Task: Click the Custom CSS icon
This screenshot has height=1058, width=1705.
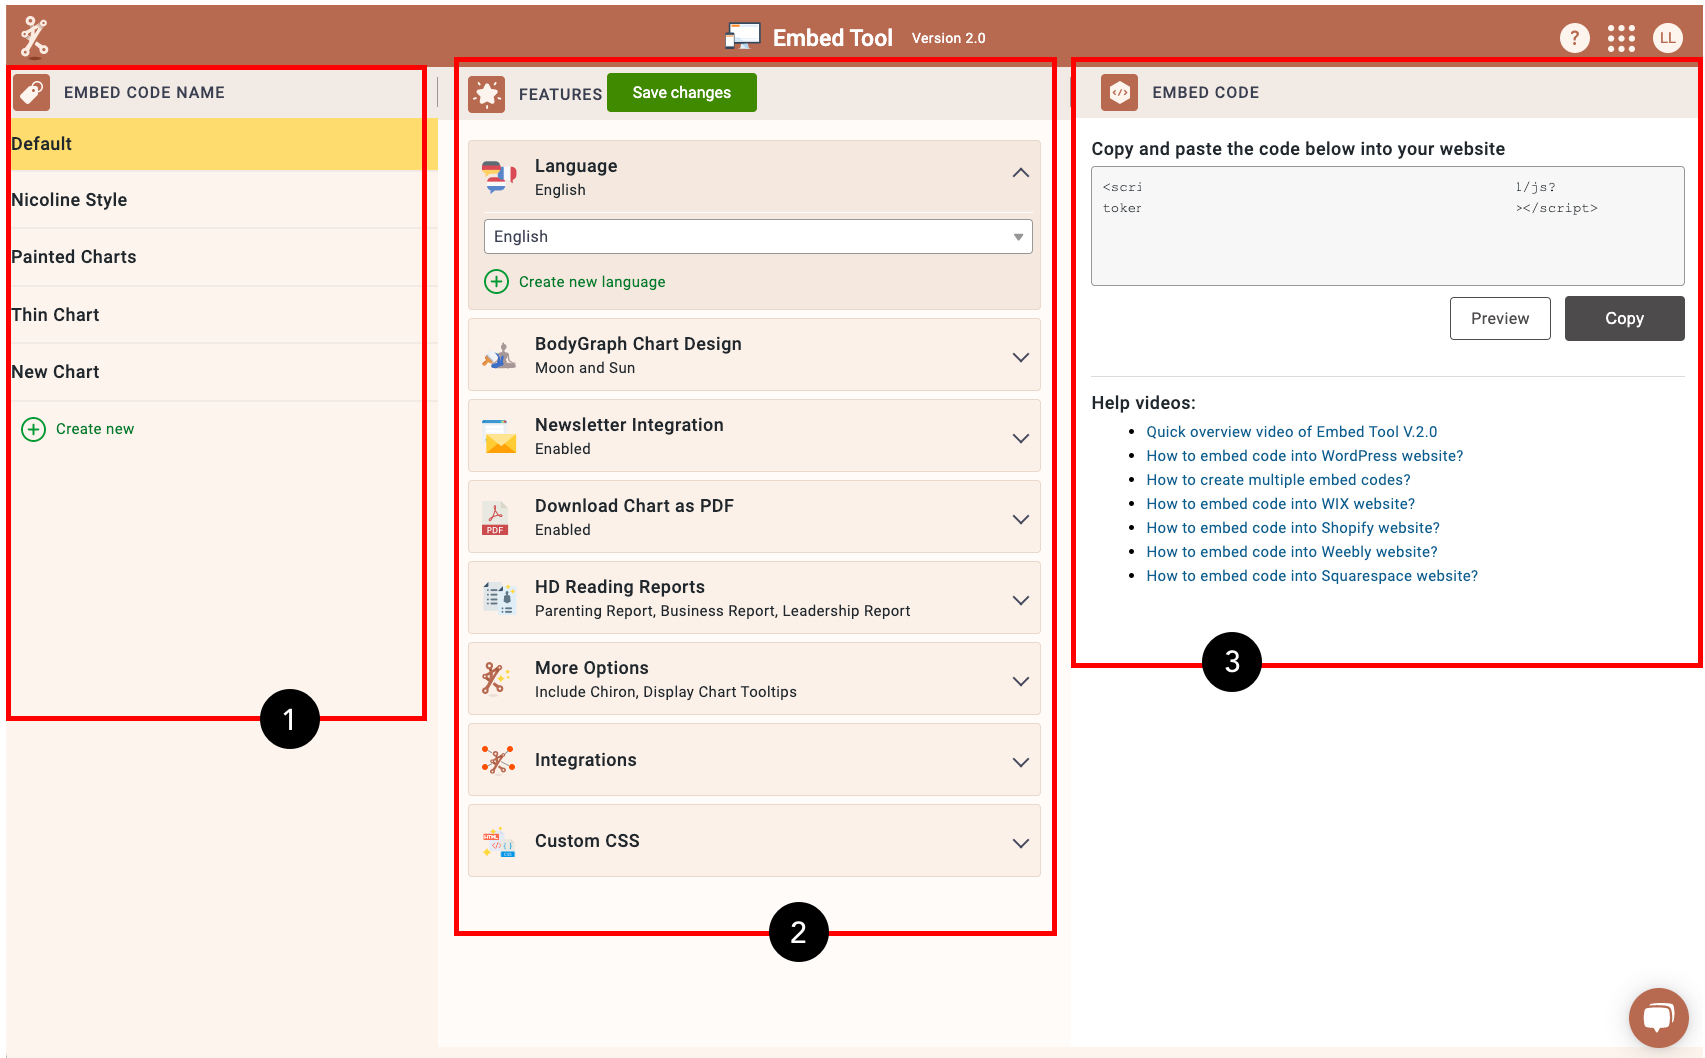Action: pos(499,841)
